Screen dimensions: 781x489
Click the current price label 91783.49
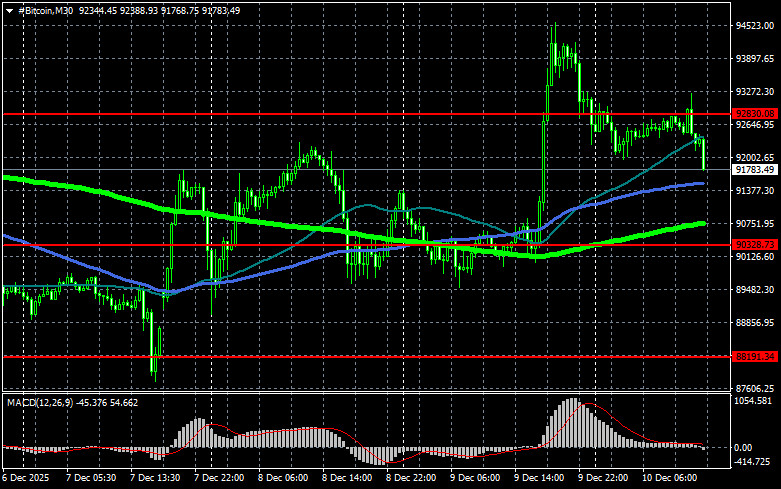(x=755, y=170)
